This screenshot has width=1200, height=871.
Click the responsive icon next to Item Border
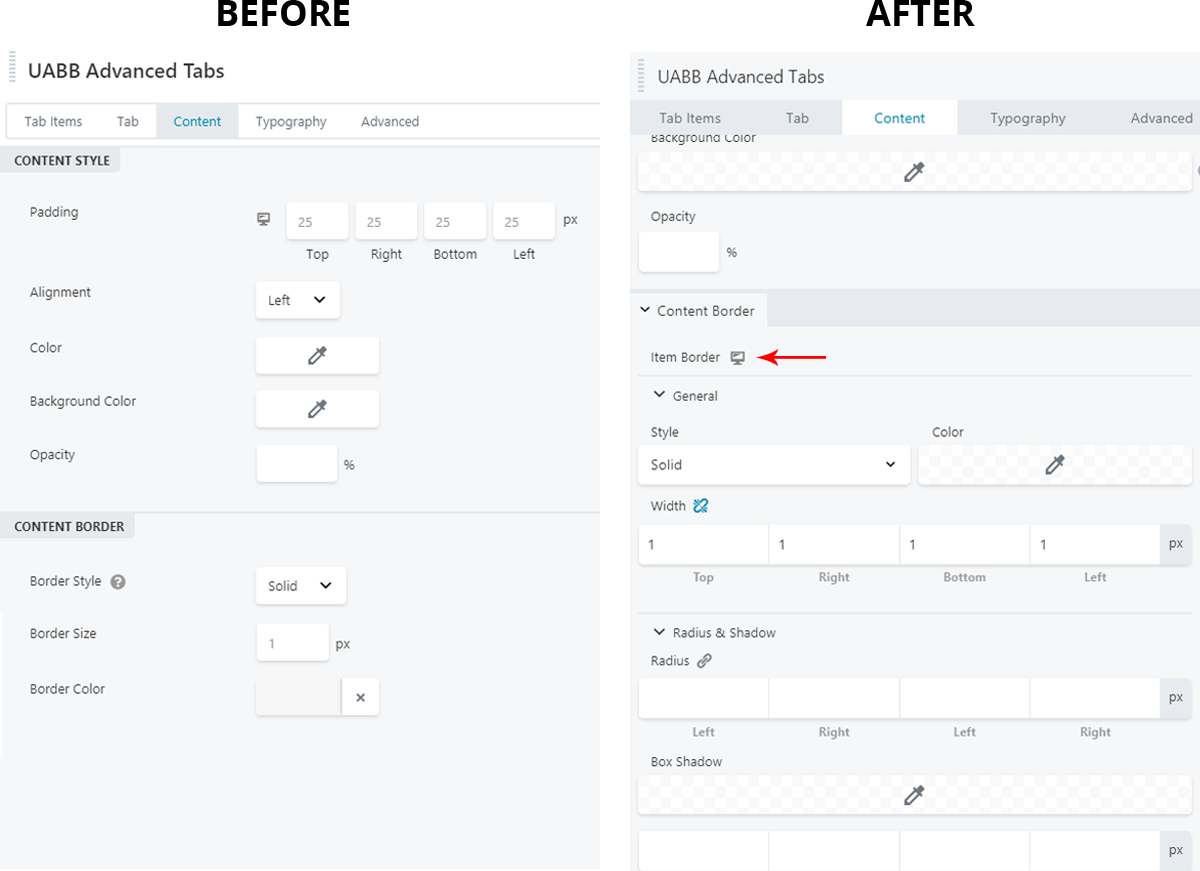tap(738, 358)
